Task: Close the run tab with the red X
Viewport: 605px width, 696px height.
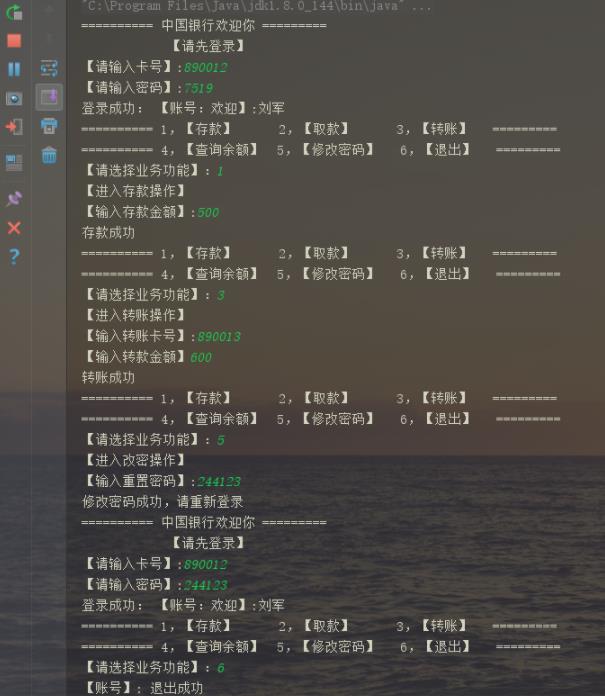Action: (14, 228)
